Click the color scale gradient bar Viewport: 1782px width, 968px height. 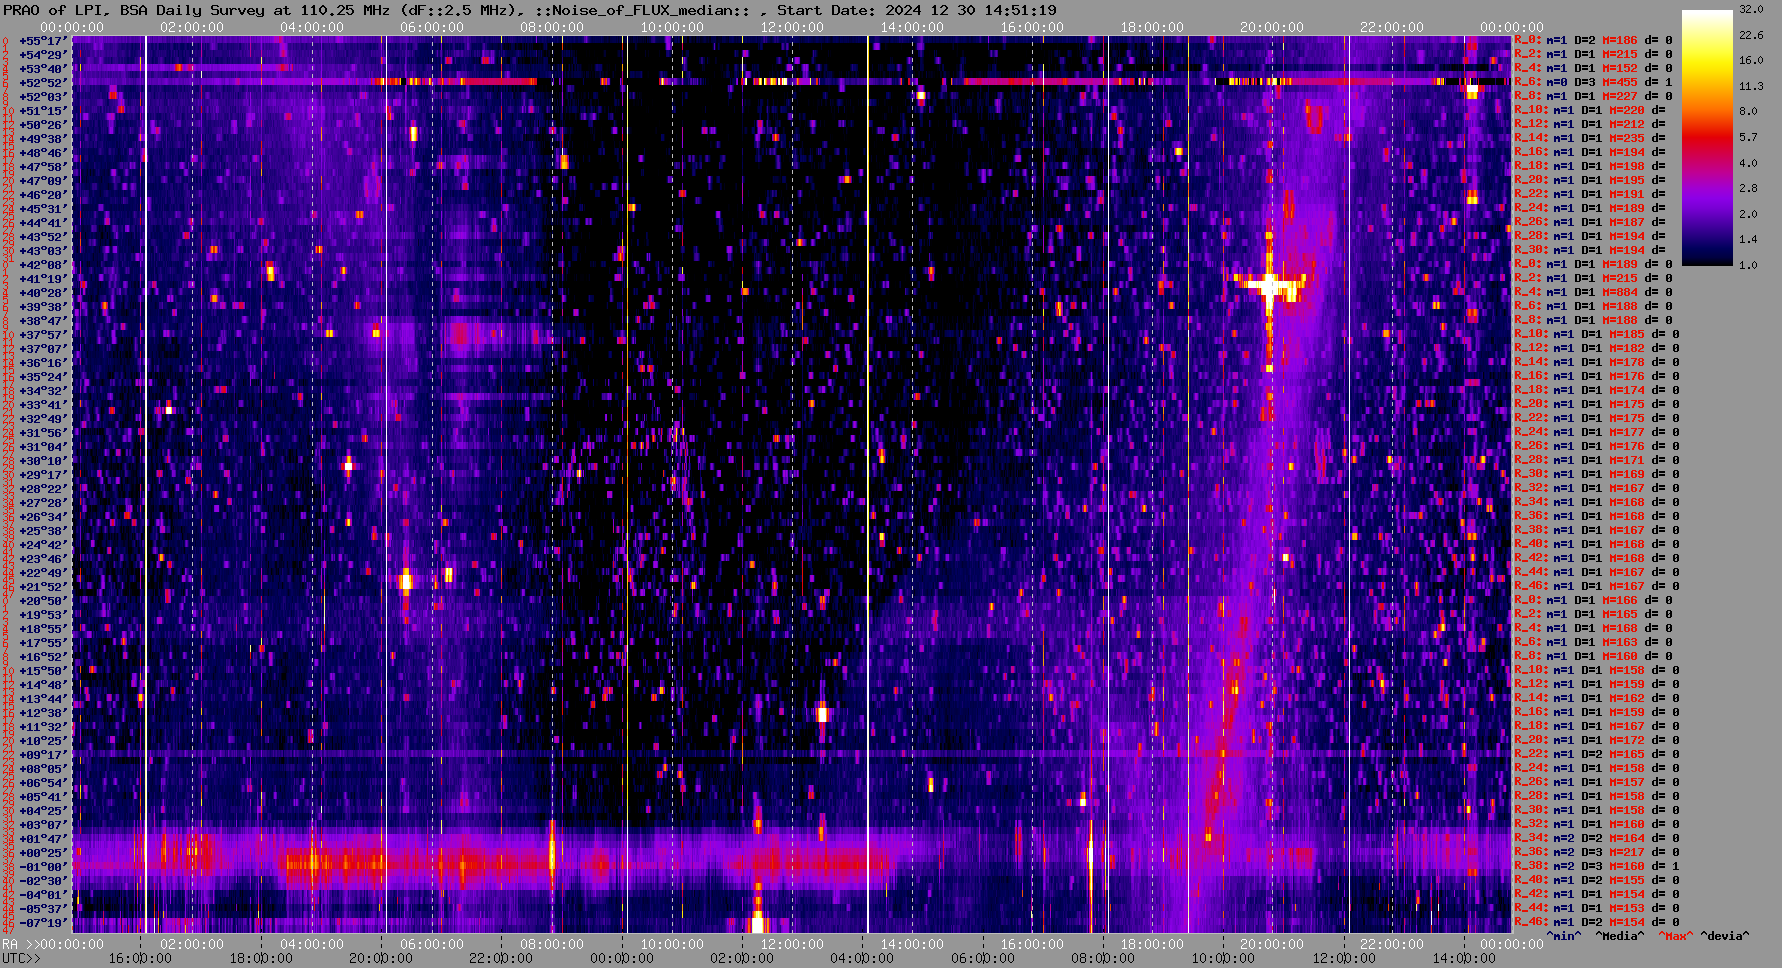(1707, 138)
